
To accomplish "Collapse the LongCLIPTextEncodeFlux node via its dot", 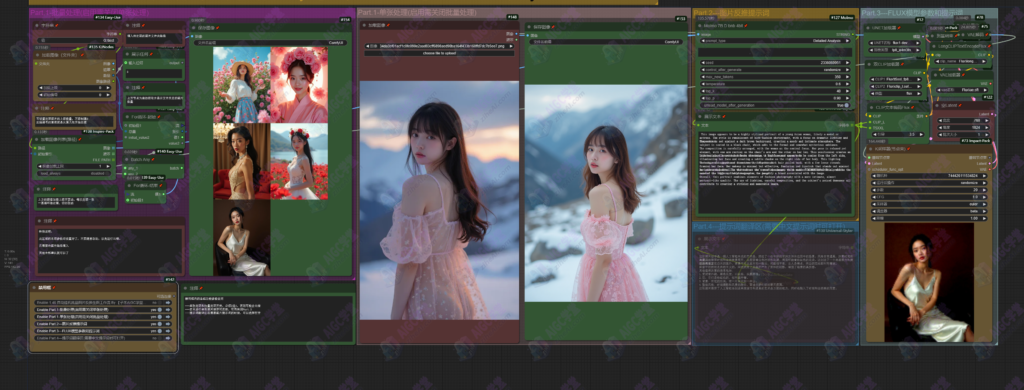I will point(934,46).
